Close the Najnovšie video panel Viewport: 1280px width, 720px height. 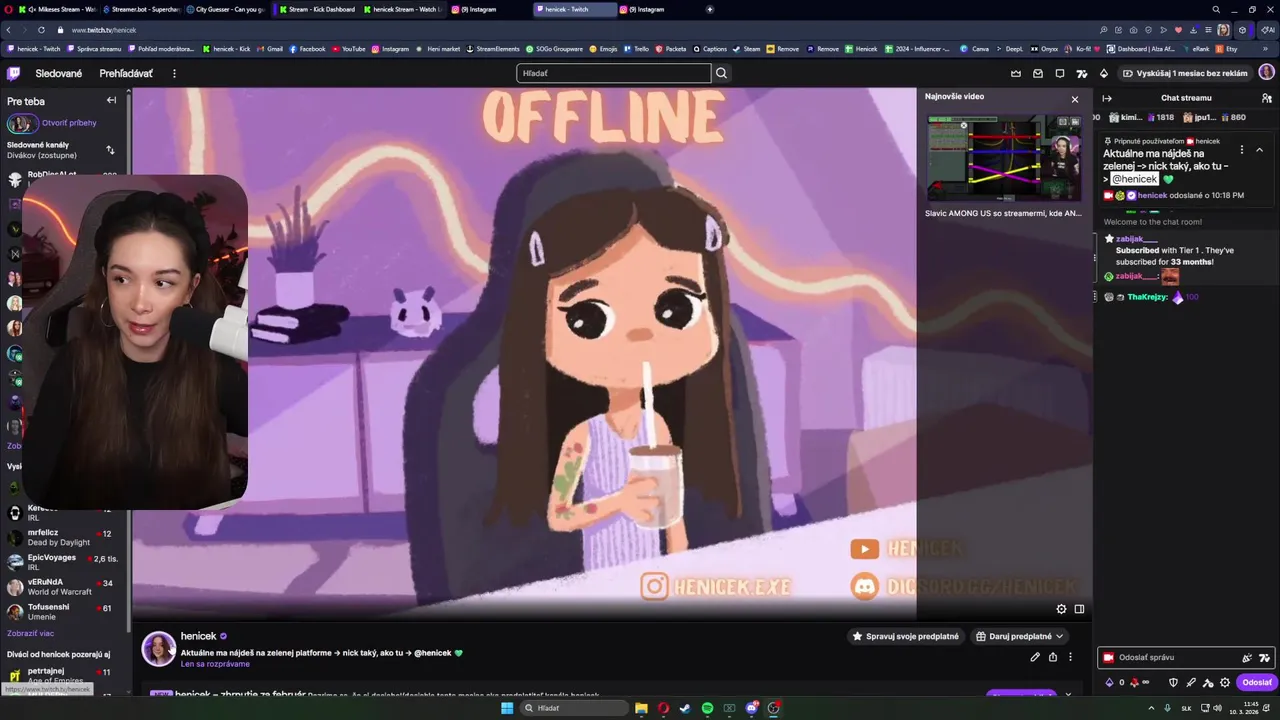coord(1075,99)
